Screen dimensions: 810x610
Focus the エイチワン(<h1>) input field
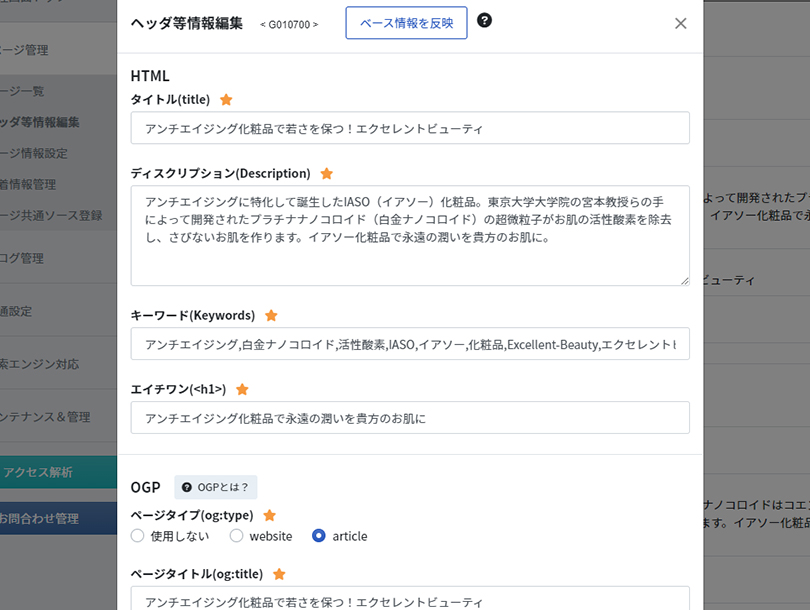pos(410,417)
